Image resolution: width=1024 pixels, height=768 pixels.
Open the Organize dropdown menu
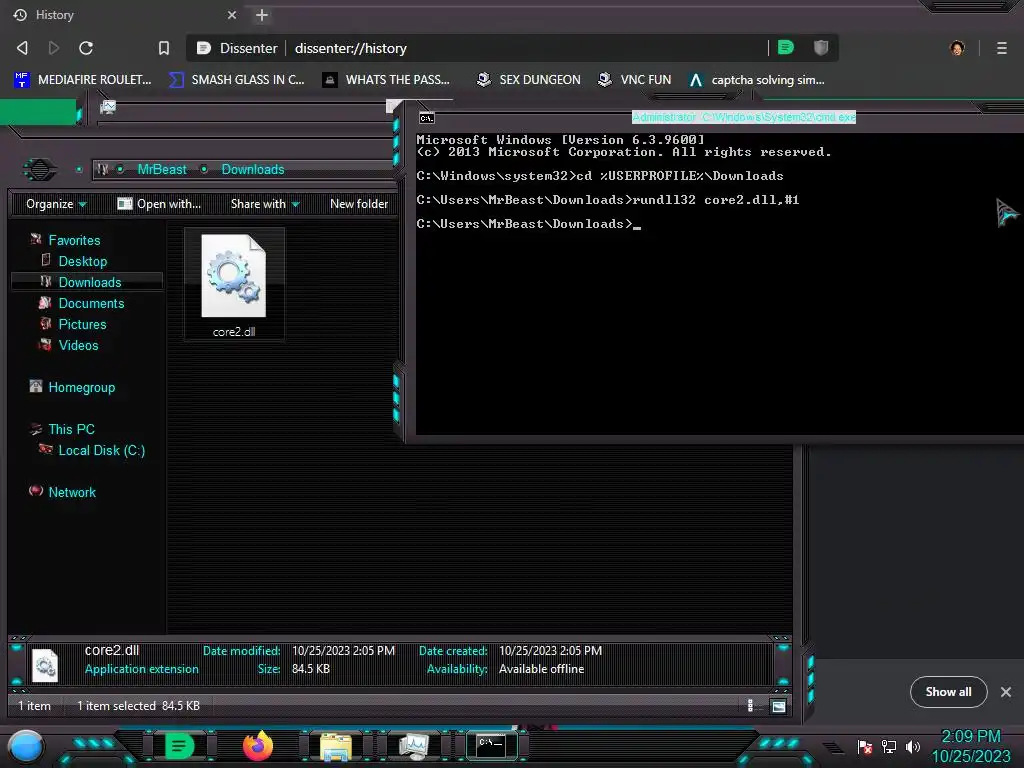[56, 204]
